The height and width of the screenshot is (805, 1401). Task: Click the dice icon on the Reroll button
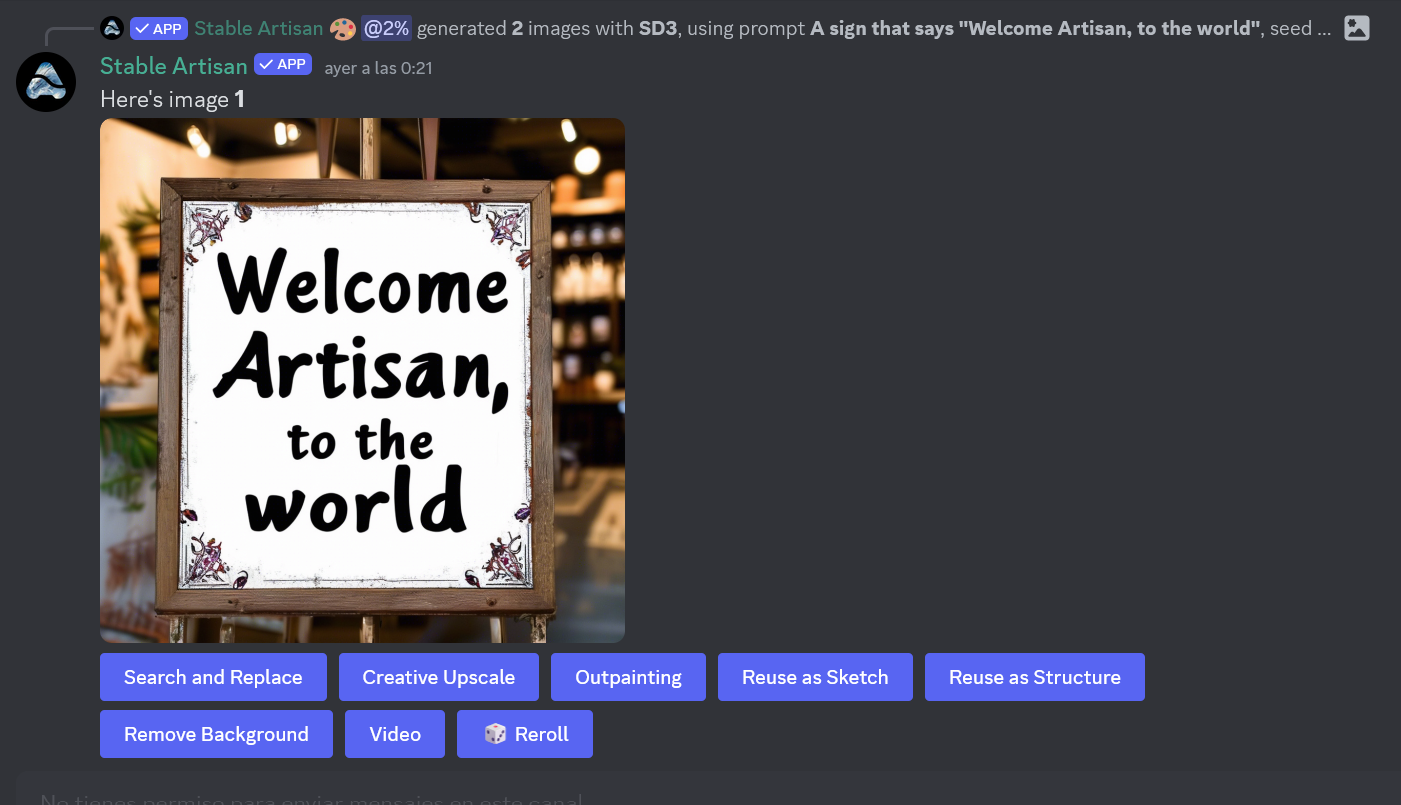pos(494,733)
